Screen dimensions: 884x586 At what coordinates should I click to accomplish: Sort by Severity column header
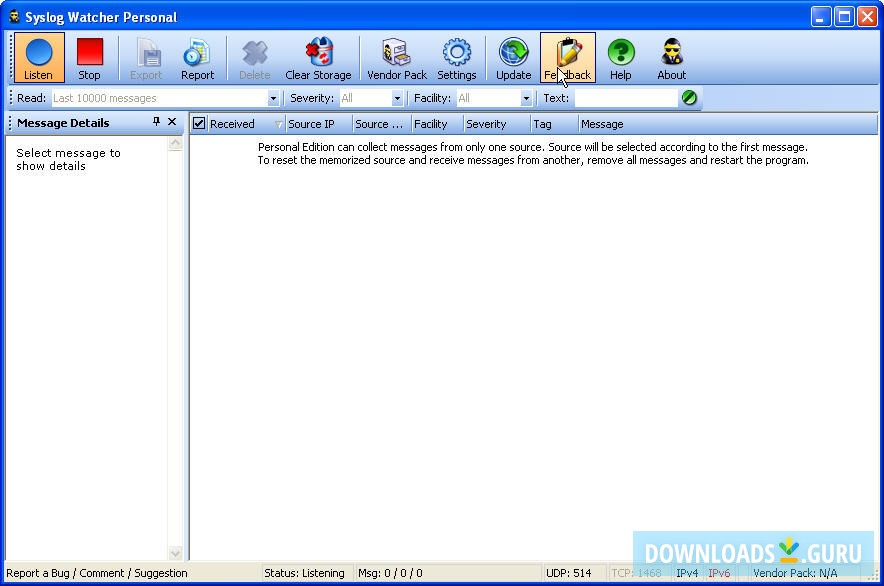pos(497,124)
